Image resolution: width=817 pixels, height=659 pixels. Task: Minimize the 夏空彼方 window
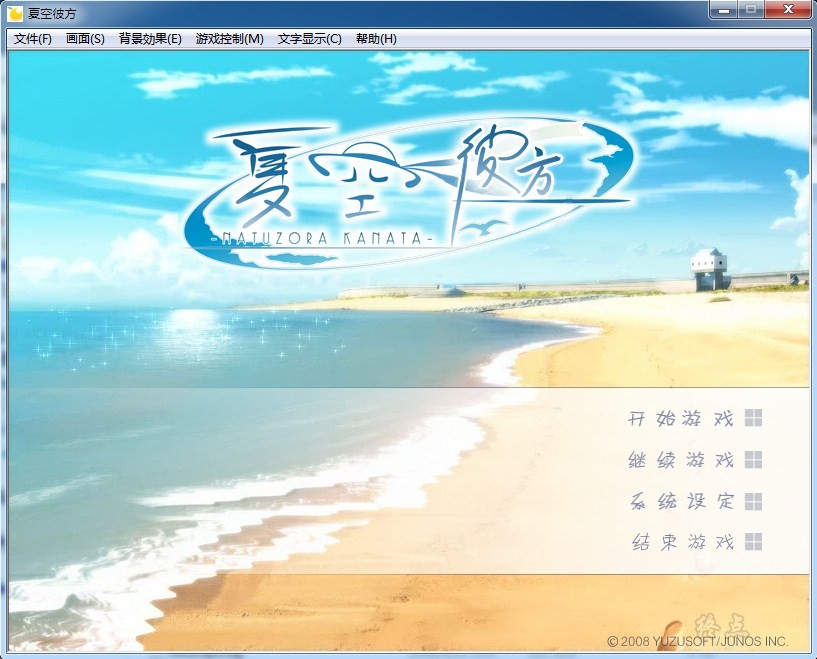coord(724,9)
